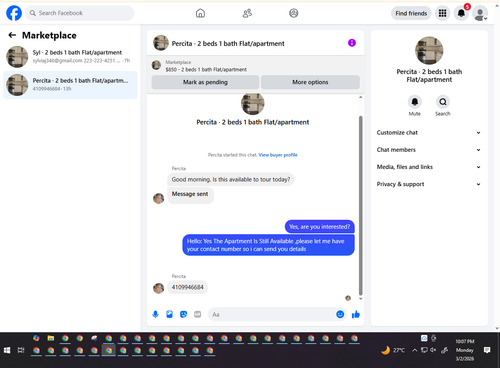This screenshot has height=368, width=500.
Task: Attach a file with the photo icon
Action: pyautogui.click(x=169, y=314)
